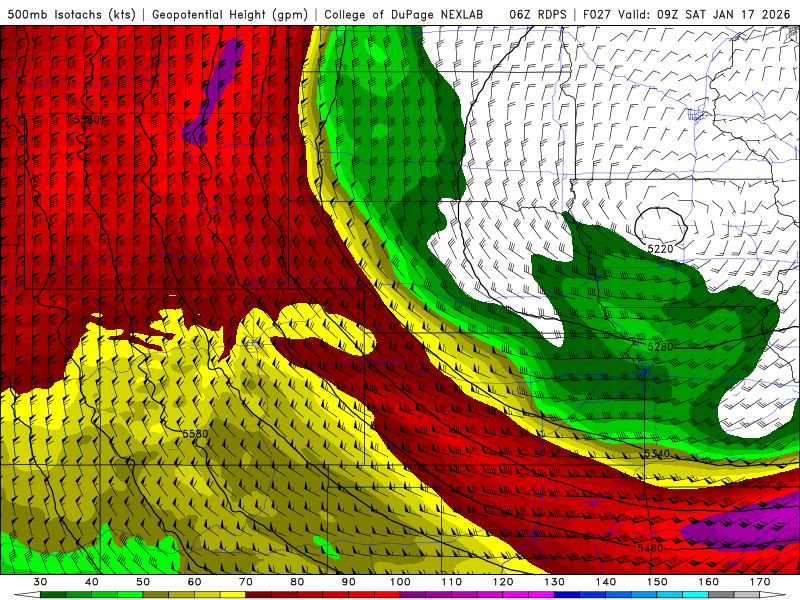This screenshot has width=800, height=600.
Task: Click the 5580 contour label in the red area
Action: (x=87, y=119)
